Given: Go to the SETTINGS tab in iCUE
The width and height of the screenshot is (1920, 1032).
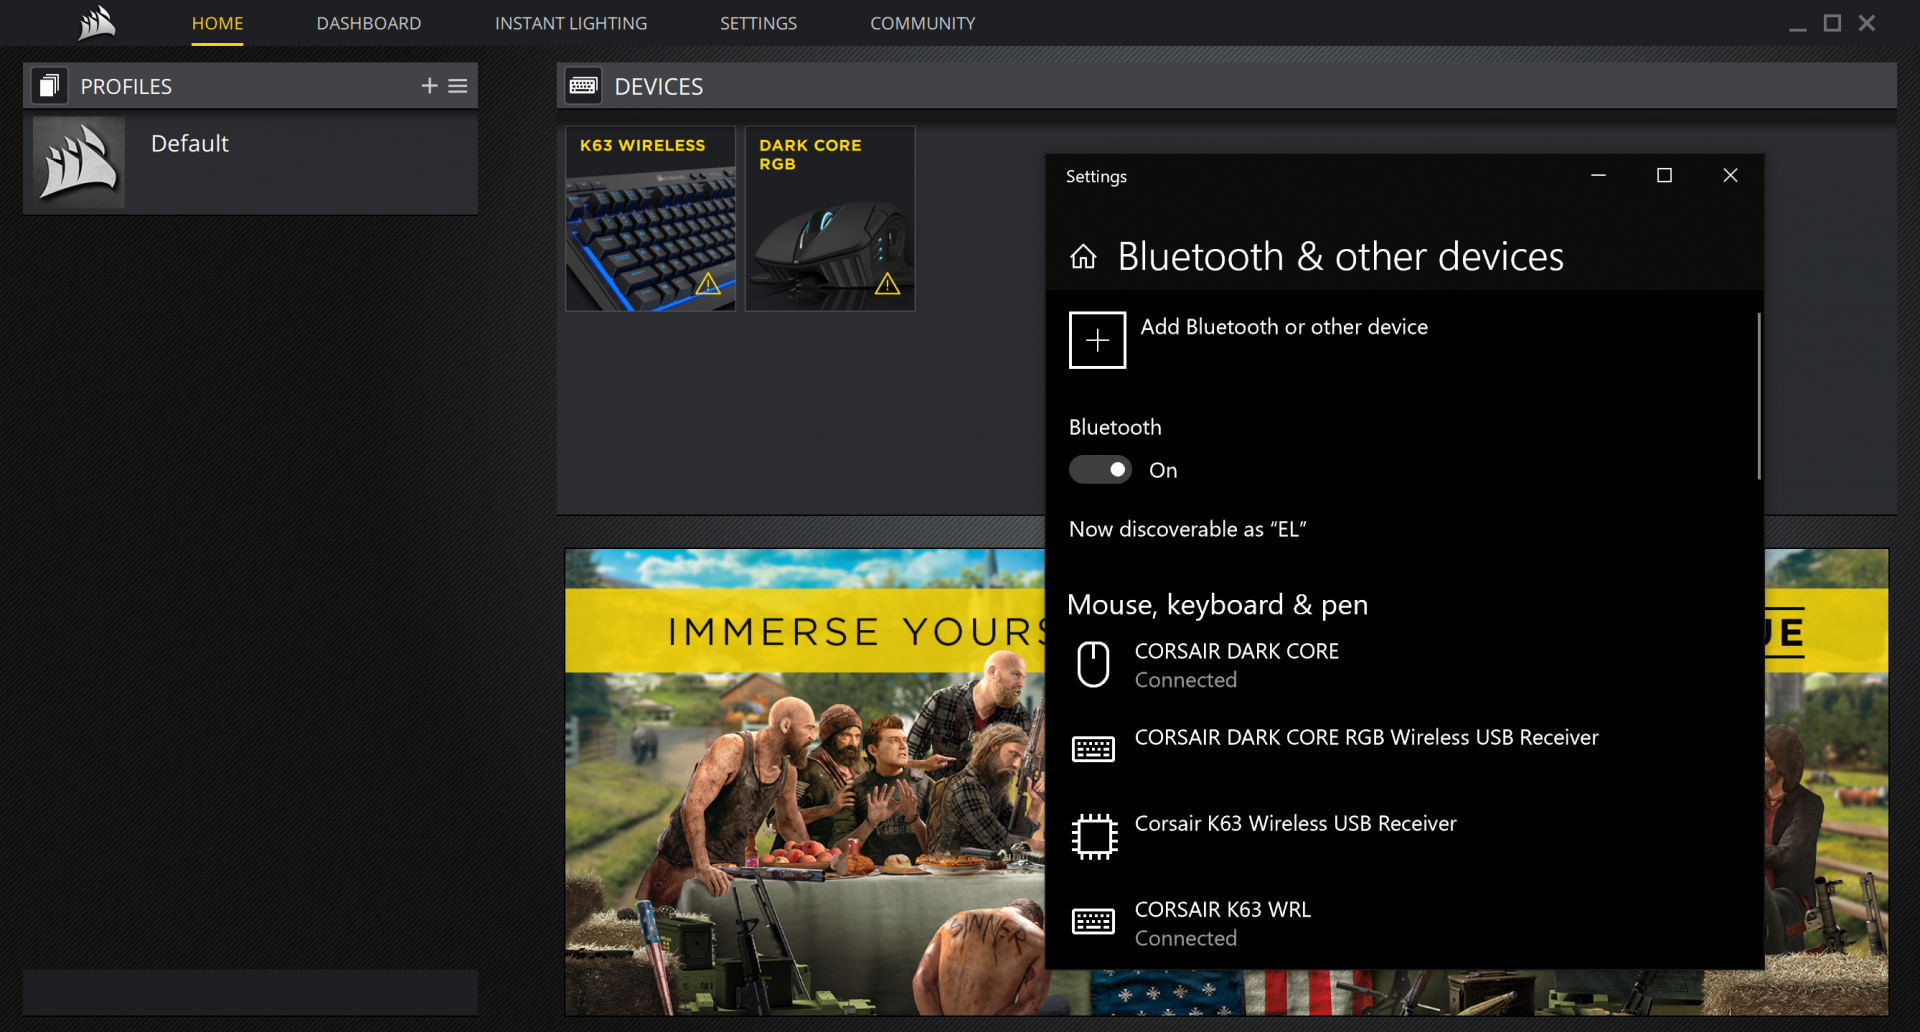Looking at the screenshot, I should pos(758,23).
